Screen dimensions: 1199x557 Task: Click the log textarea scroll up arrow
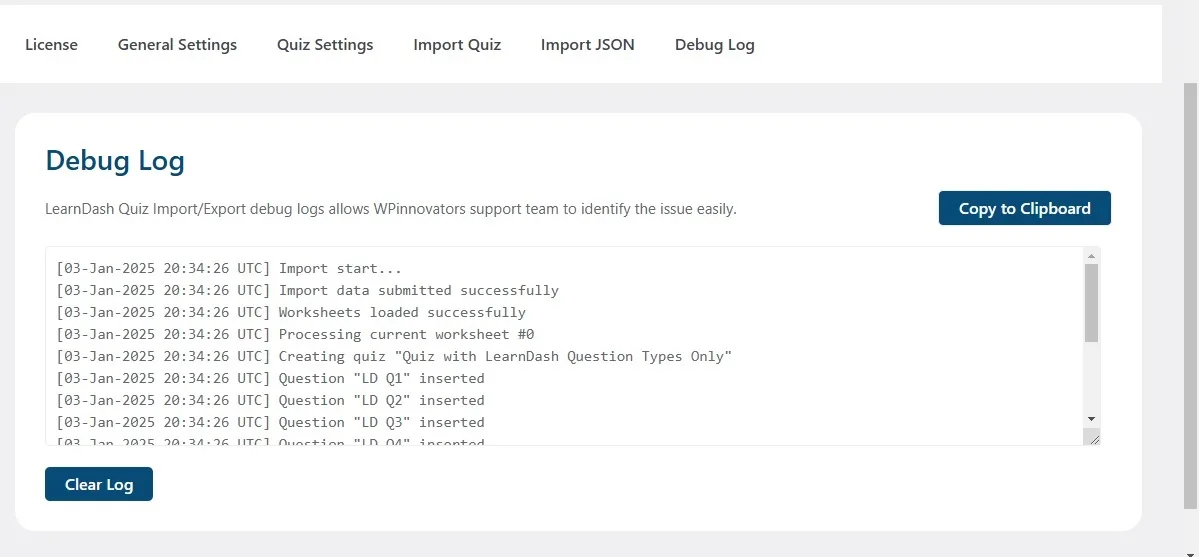click(x=1091, y=256)
